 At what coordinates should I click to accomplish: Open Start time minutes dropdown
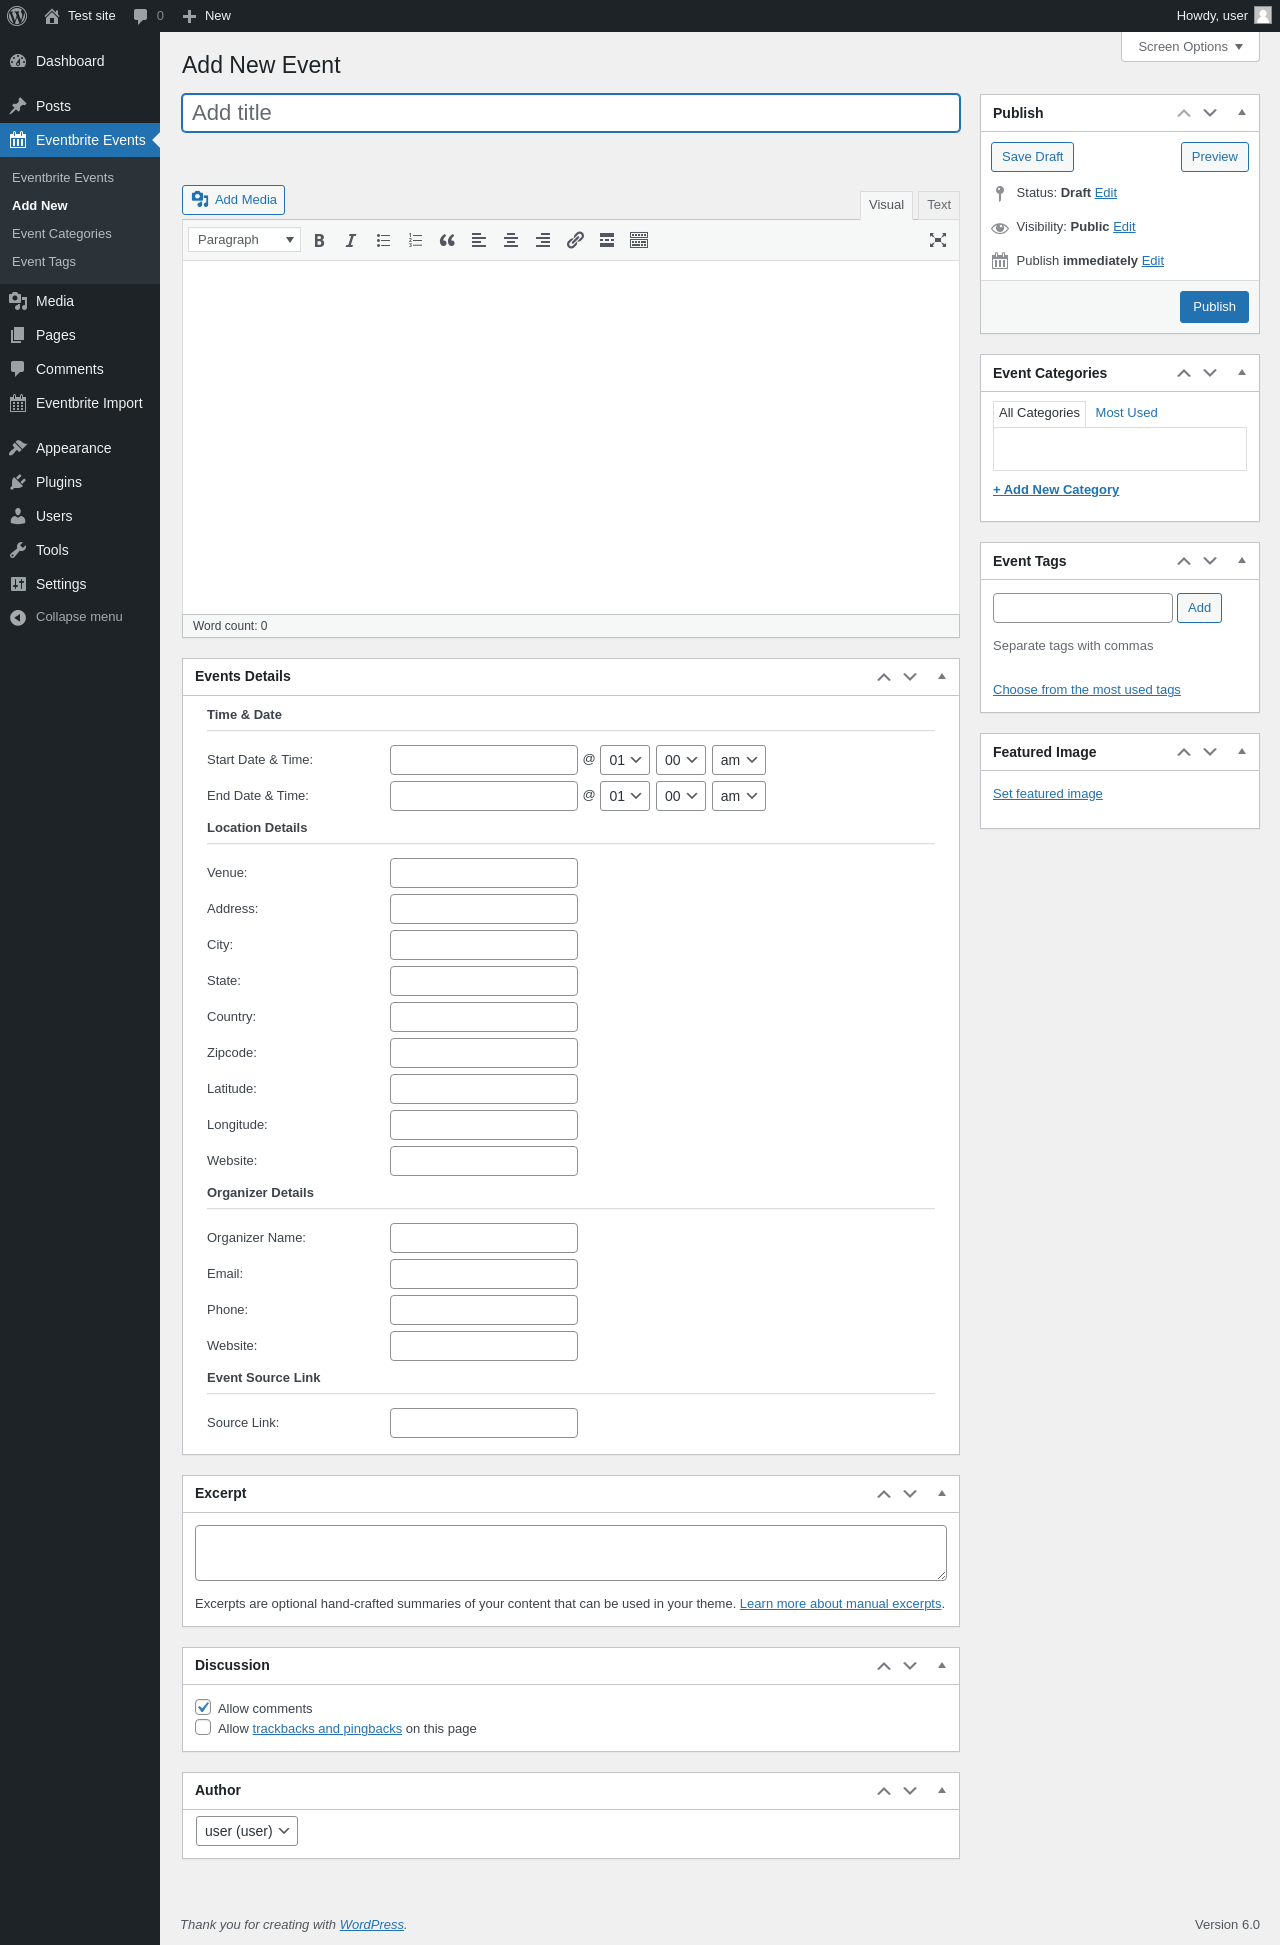tap(681, 760)
